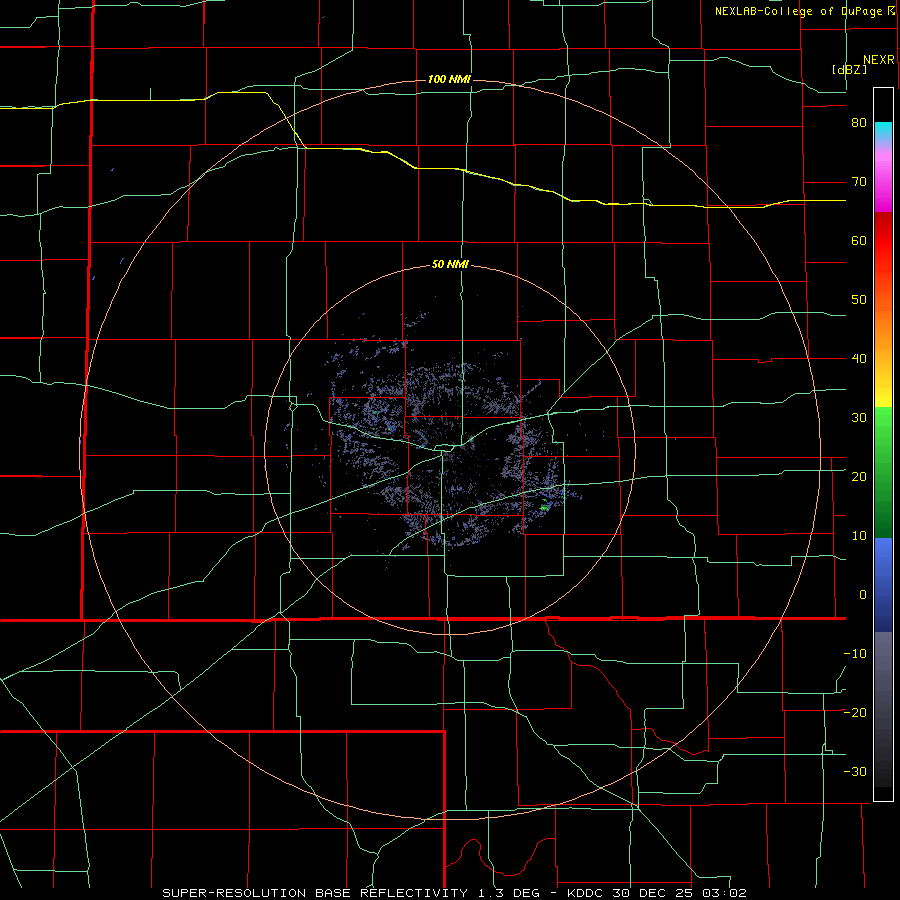900x900 pixels.
Task: Click the blue segment of the color bar
Action: point(883,584)
